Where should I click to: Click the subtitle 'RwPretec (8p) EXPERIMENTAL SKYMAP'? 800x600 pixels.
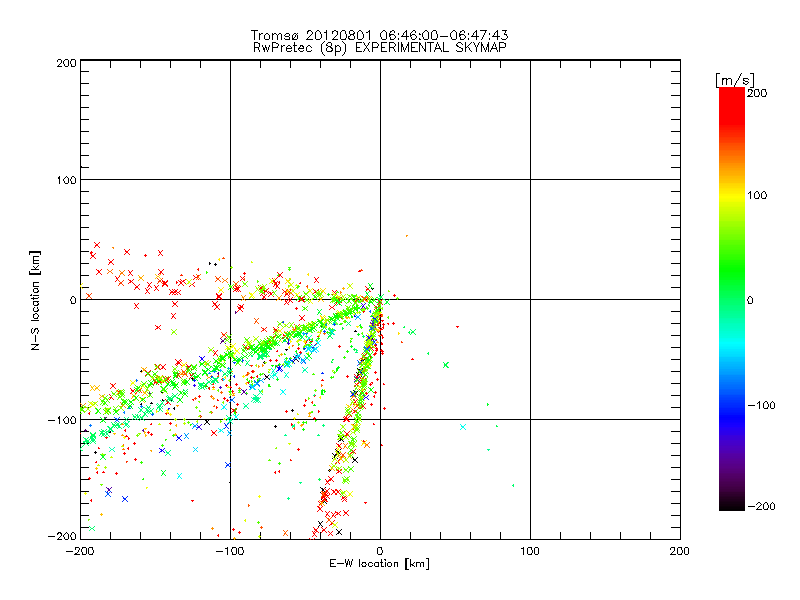380,48
